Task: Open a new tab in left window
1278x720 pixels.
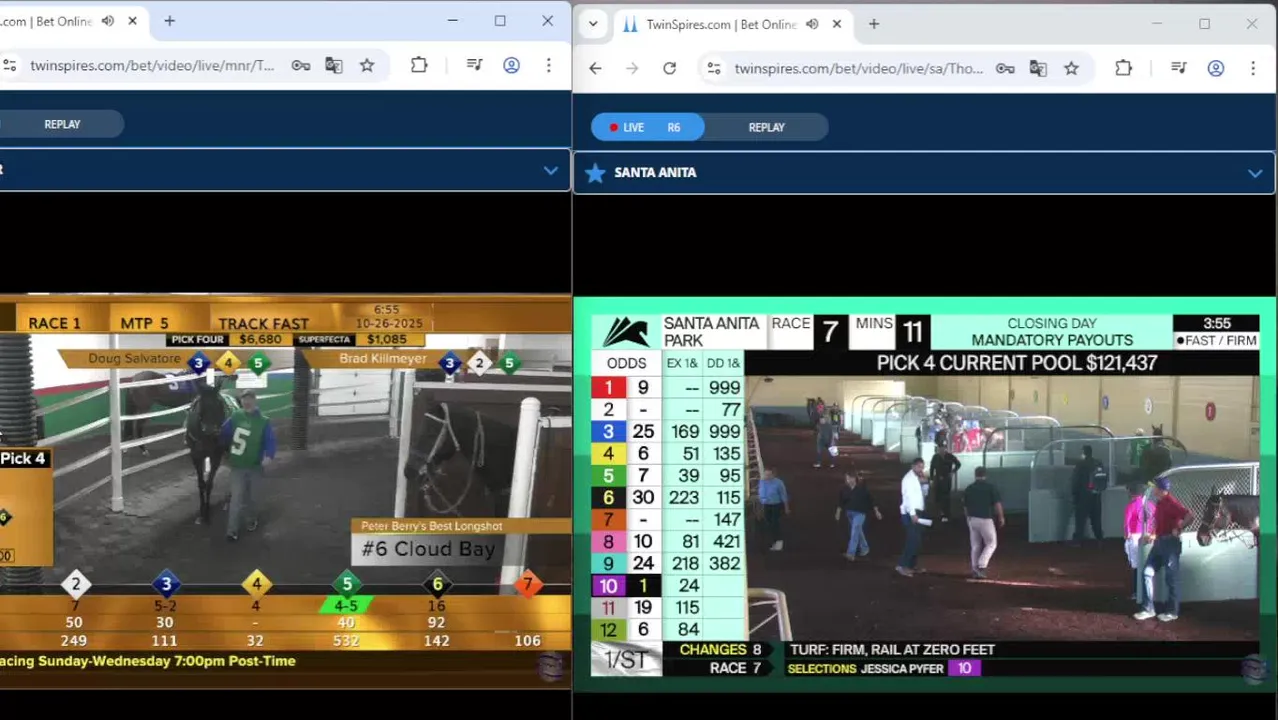Action: pyautogui.click(x=169, y=21)
